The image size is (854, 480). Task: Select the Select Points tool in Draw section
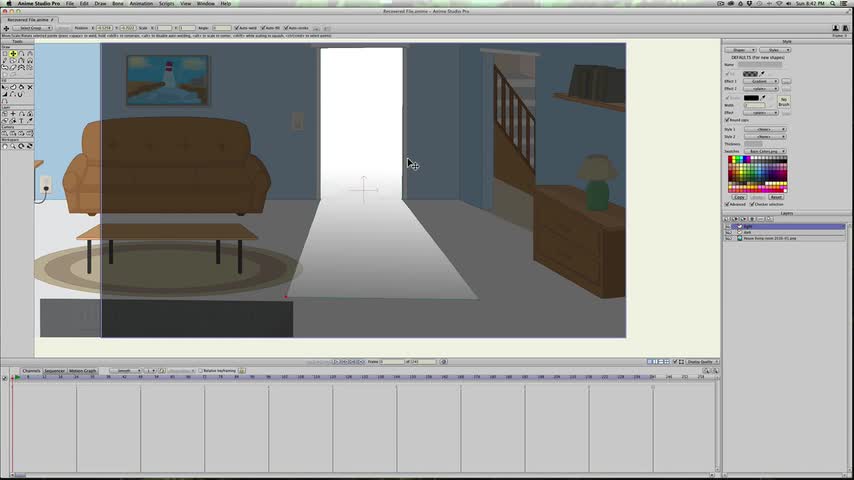pyautogui.click(x=5, y=53)
